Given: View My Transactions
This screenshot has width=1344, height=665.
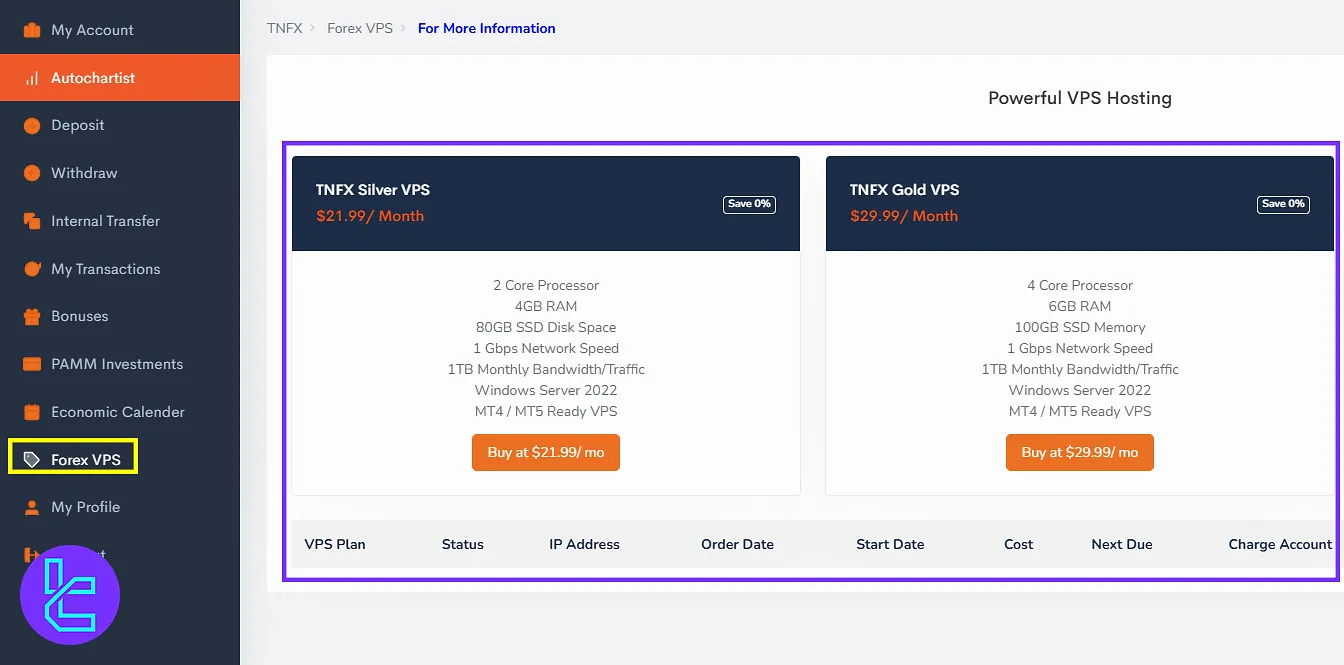Looking at the screenshot, I should (x=120, y=269).
